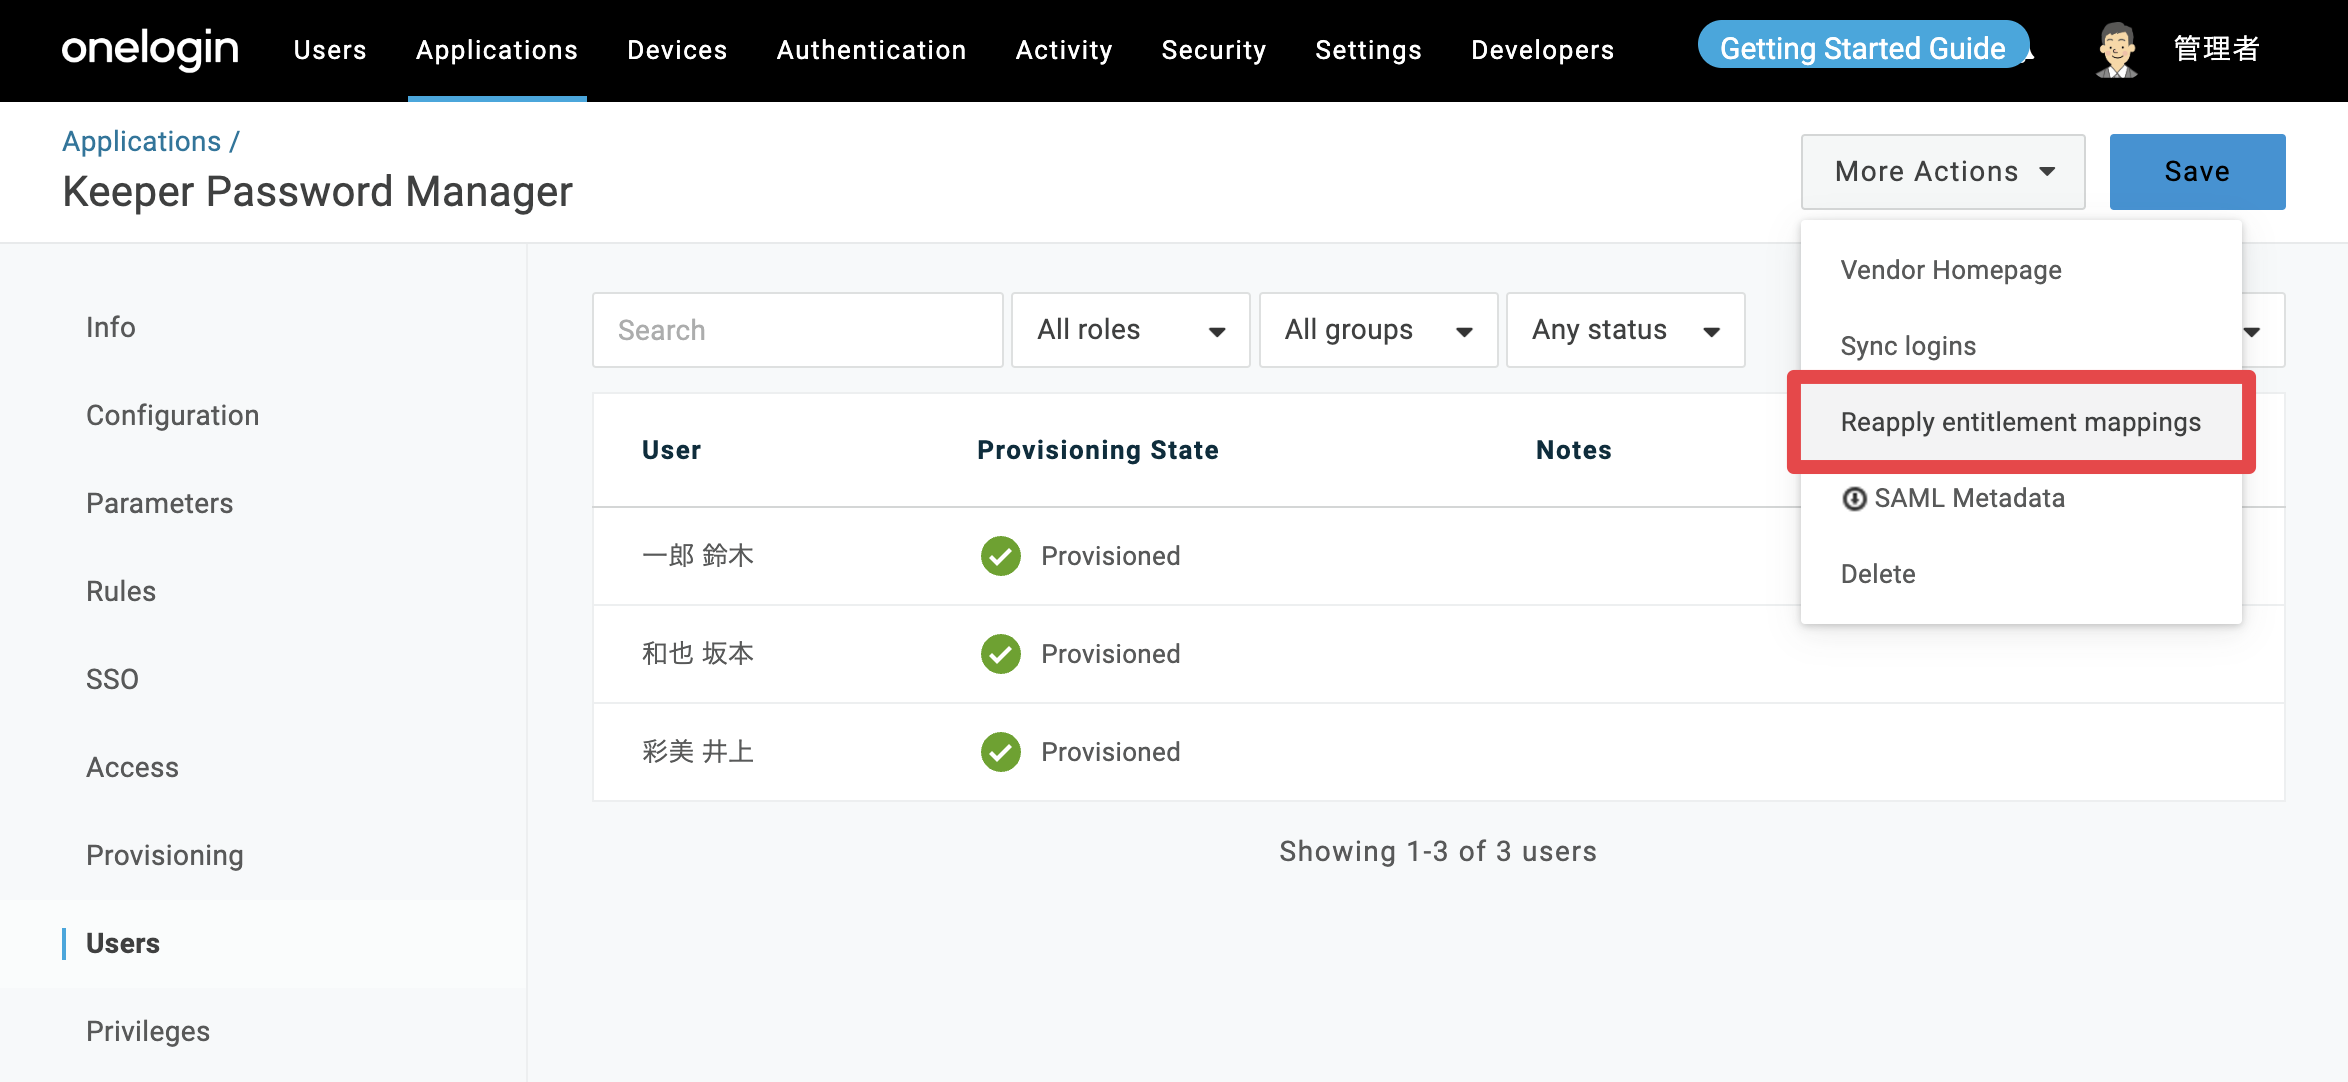2348x1082 pixels.
Task: Open the Getting Started Guide
Action: click(x=1863, y=48)
